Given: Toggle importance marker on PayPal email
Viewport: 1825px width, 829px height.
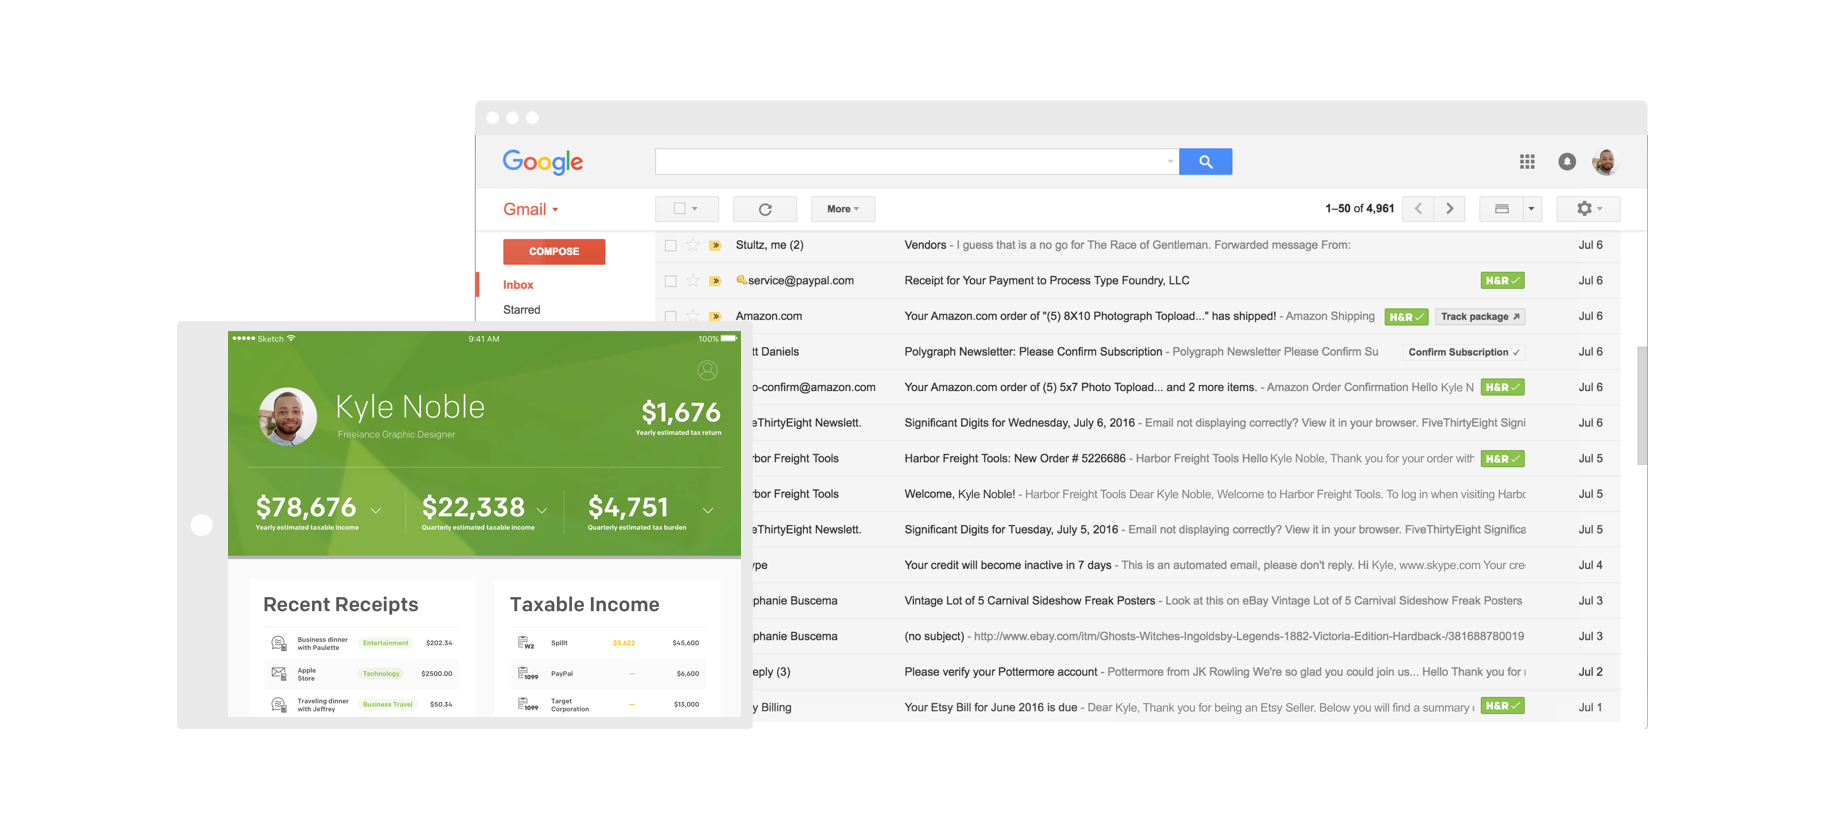Looking at the screenshot, I should click(715, 281).
